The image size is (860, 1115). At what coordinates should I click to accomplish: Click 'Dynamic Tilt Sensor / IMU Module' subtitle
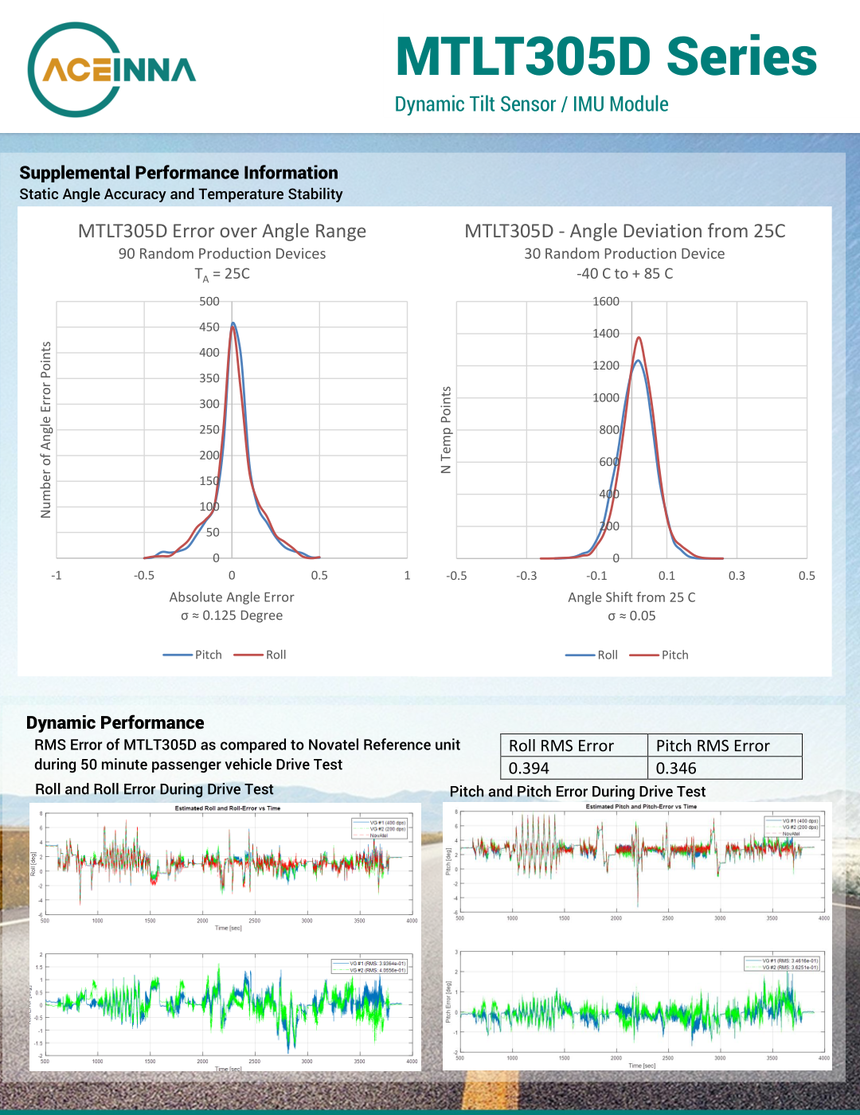531,104
